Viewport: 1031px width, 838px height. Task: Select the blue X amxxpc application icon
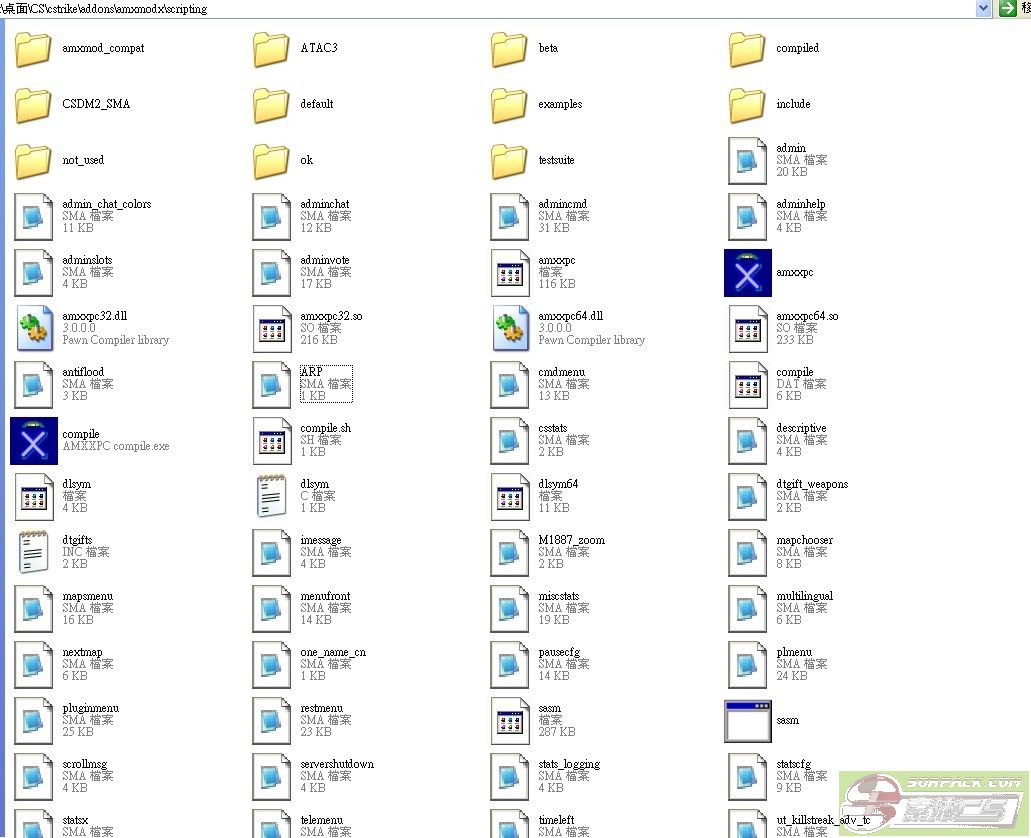[x=748, y=273]
